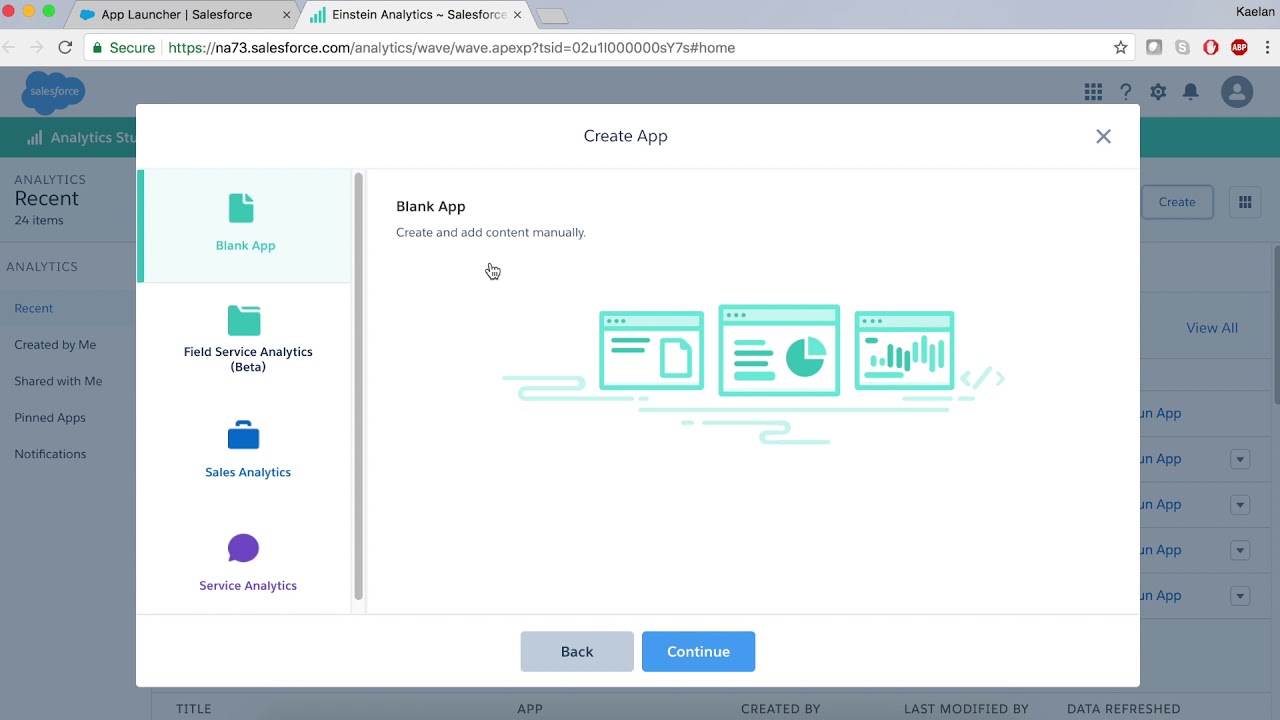Click the Analytics Studio bar chart icon
The height and width of the screenshot is (720, 1280).
[x=35, y=138]
